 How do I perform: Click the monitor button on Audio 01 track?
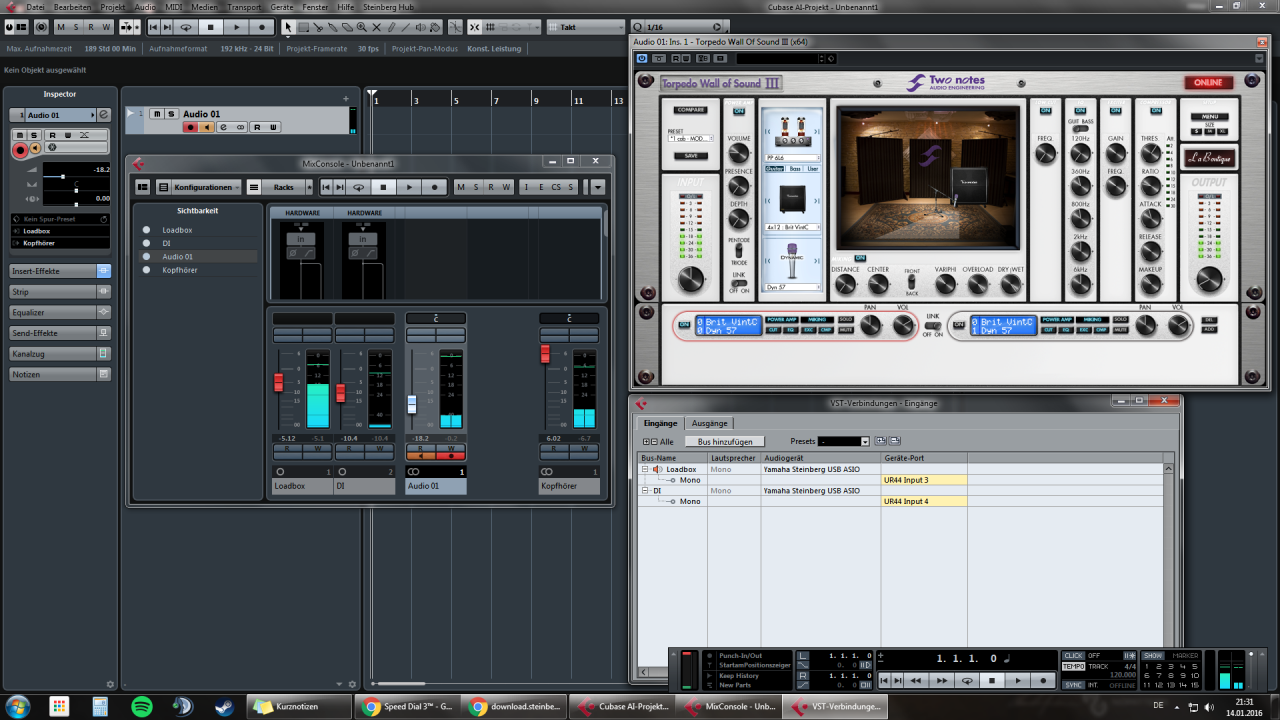click(x=207, y=127)
